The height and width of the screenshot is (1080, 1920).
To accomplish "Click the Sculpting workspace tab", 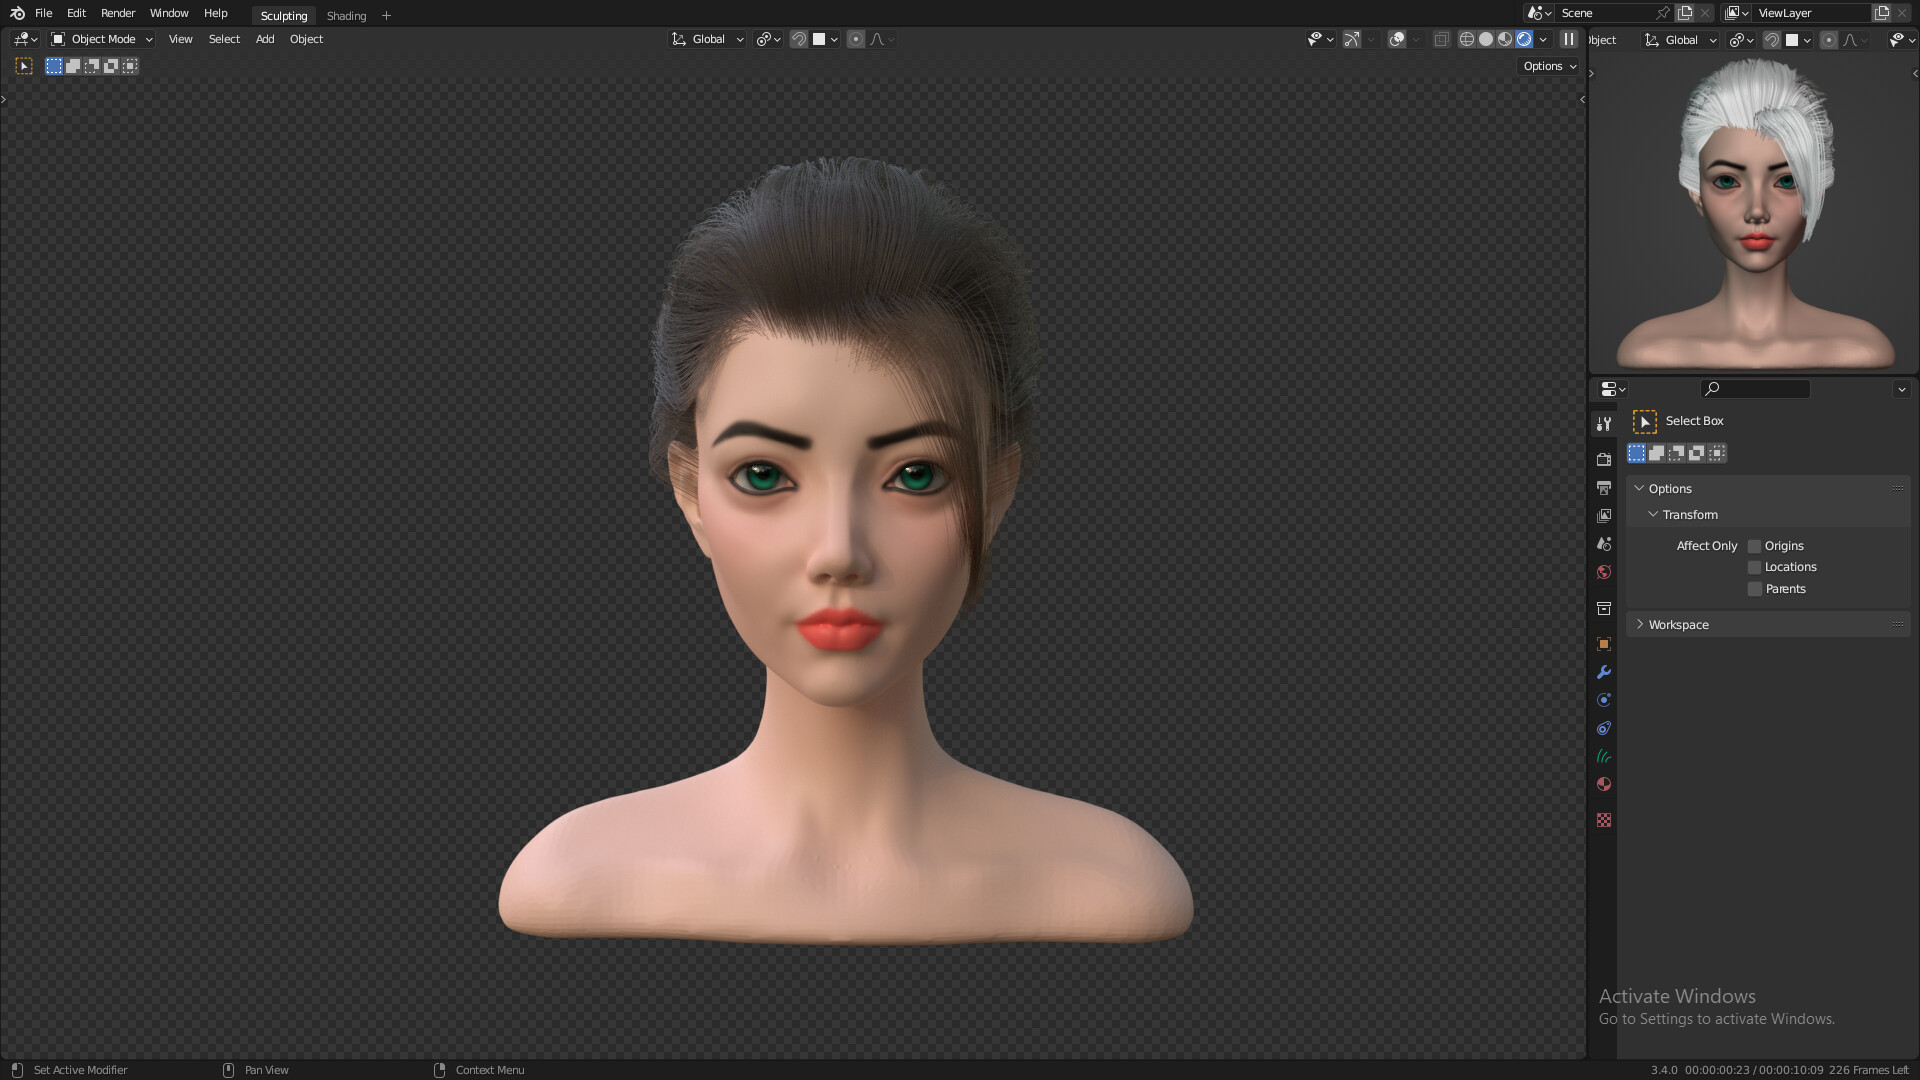I will pos(282,15).
